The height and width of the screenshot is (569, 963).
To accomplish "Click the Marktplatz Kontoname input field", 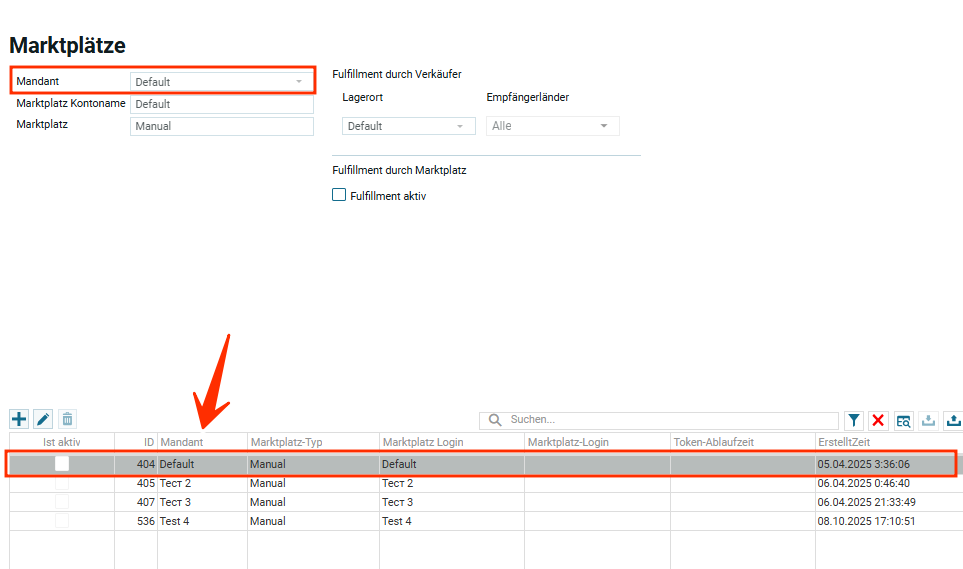I will tap(221, 104).
